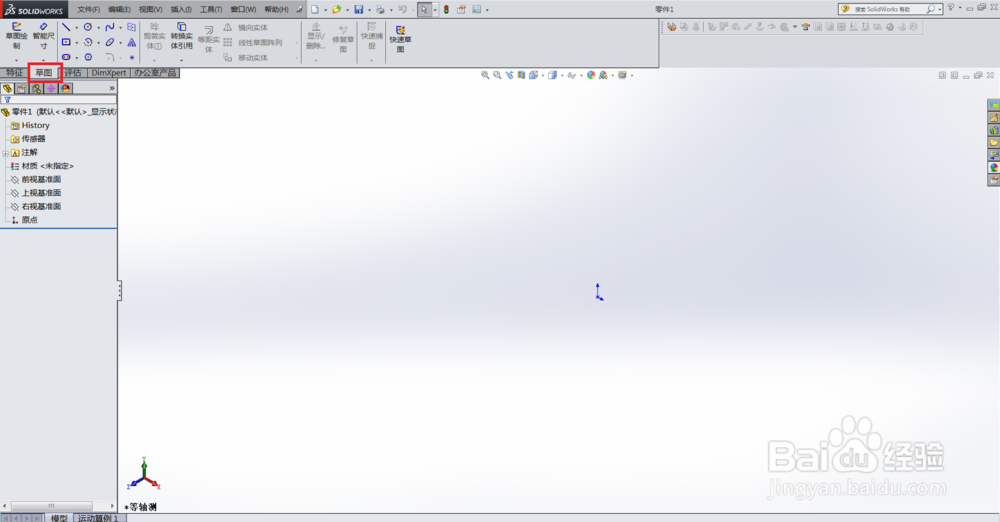
Task: Activate Zoom to Area in view toolbar
Action: [497, 75]
